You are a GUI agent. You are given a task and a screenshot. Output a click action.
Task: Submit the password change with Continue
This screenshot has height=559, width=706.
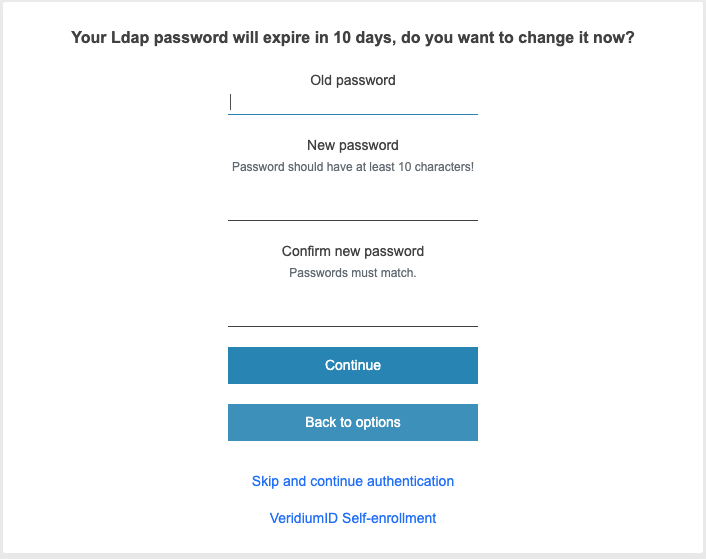coord(353,365)
